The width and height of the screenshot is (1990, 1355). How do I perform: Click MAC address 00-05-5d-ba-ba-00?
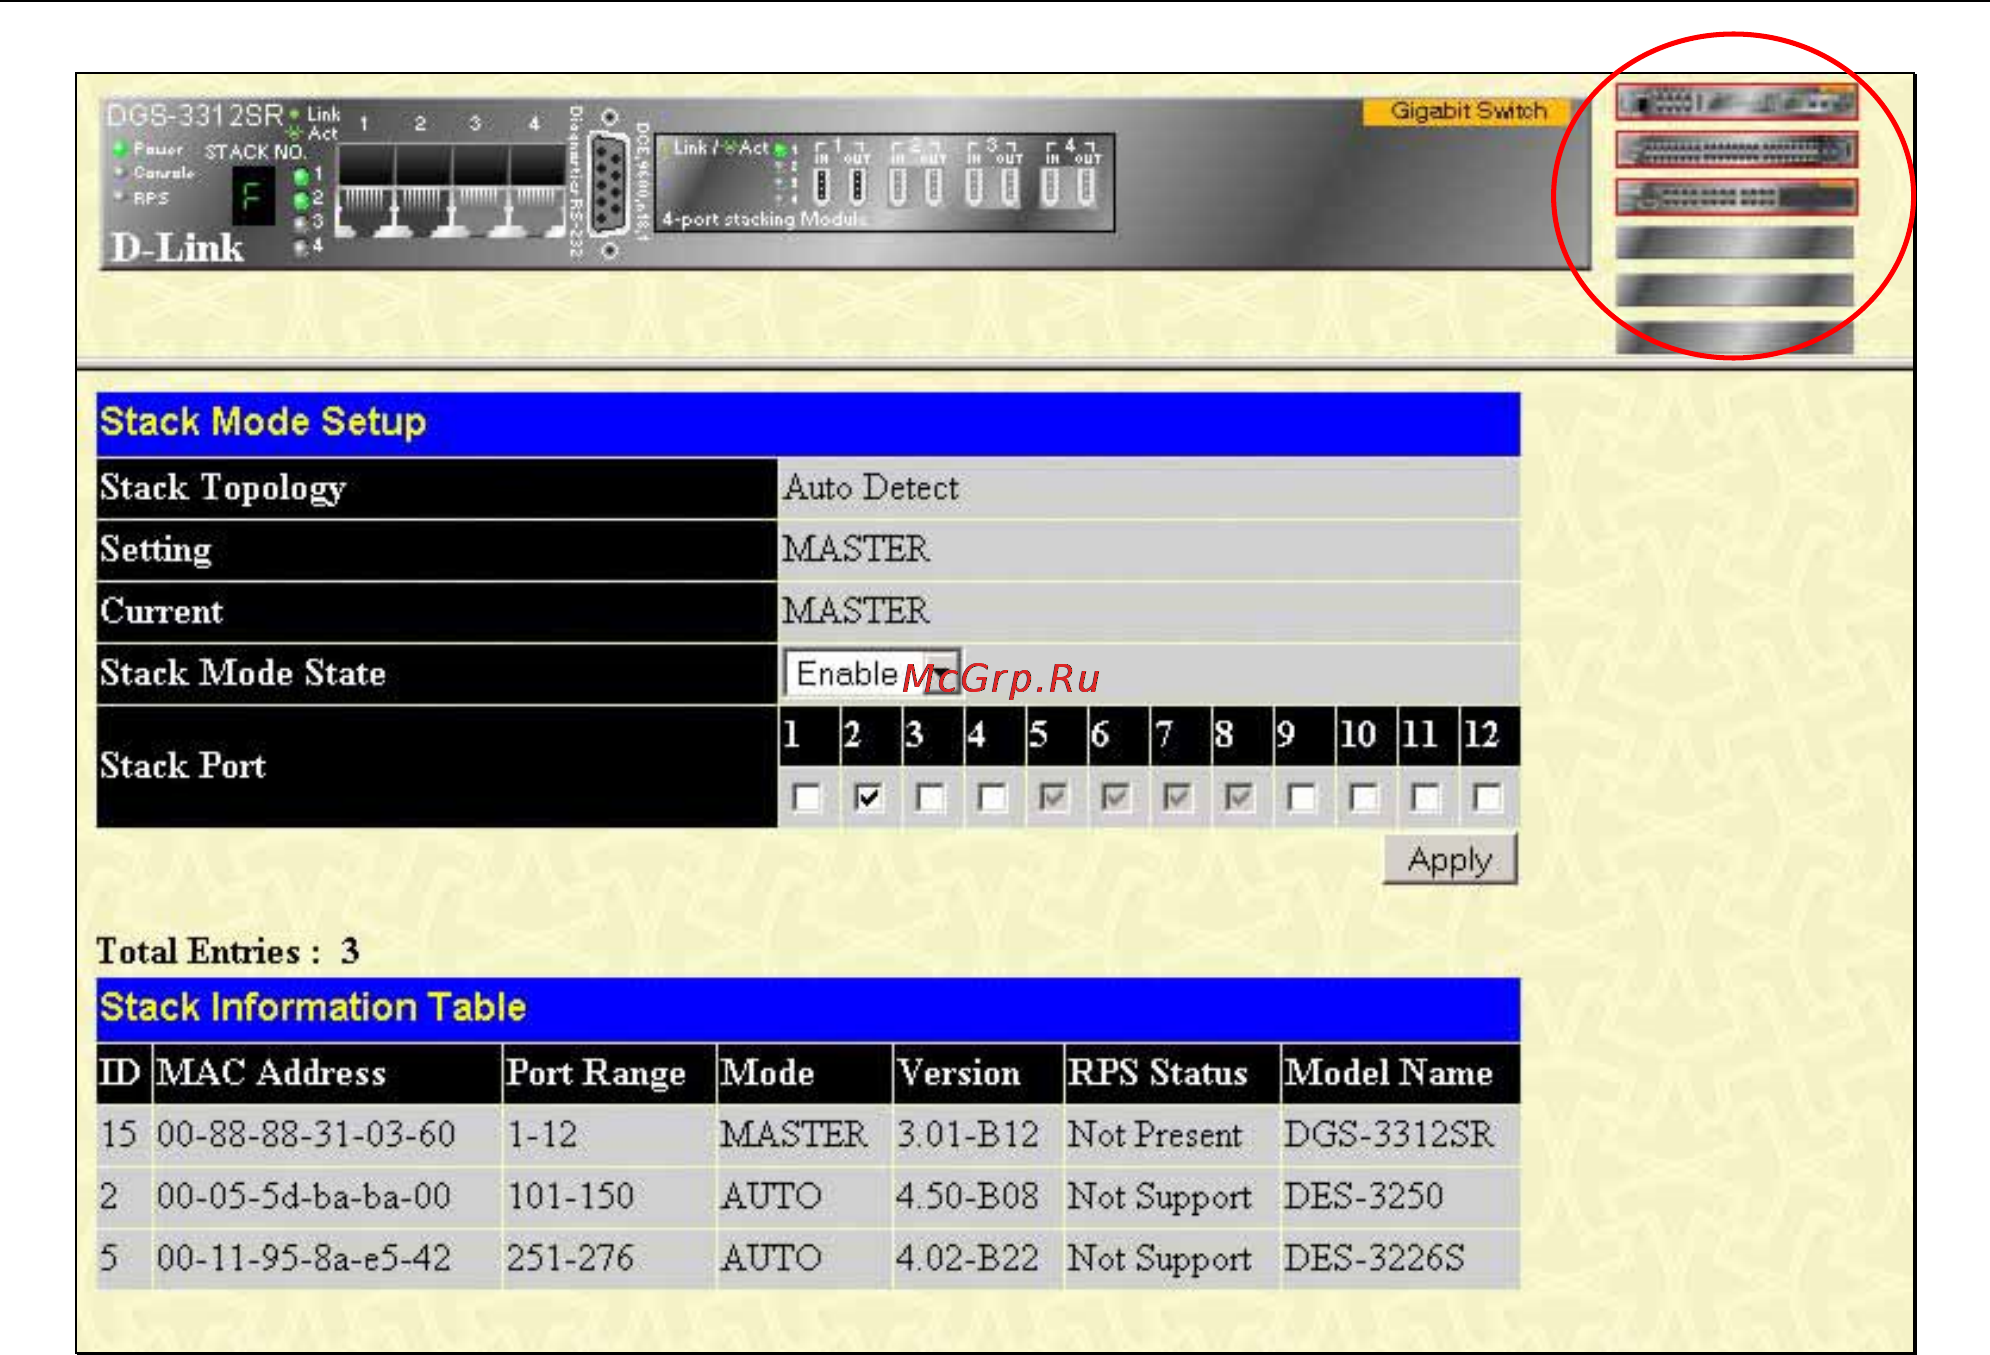click(304, 1197)
